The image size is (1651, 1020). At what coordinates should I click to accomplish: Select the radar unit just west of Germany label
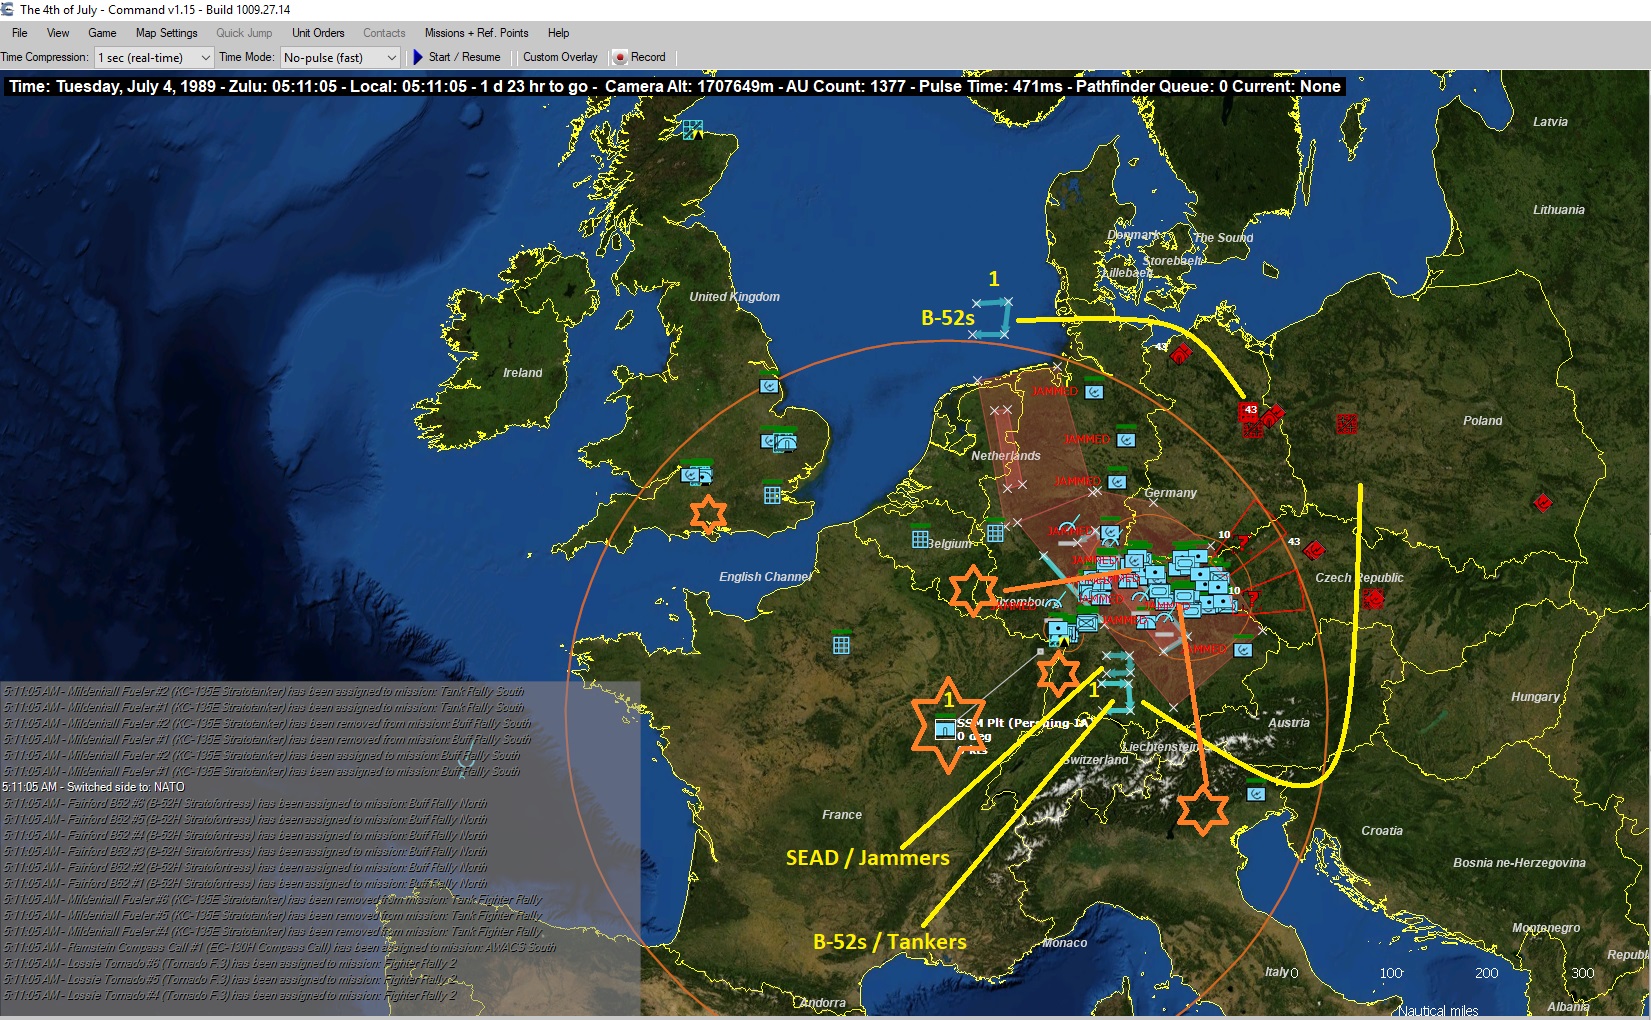click(x=1117, y=481)
